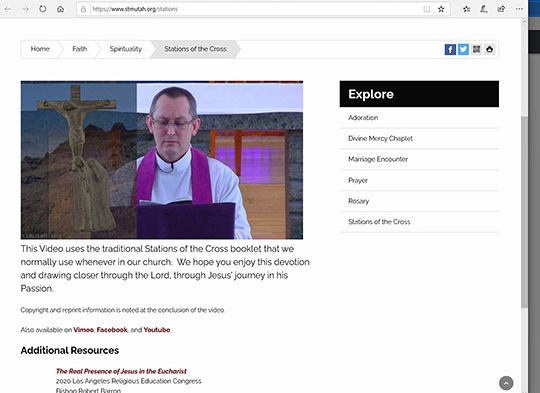Open the Vimeo video link
This screenshot has width=540, height=393.
[83, 330]
